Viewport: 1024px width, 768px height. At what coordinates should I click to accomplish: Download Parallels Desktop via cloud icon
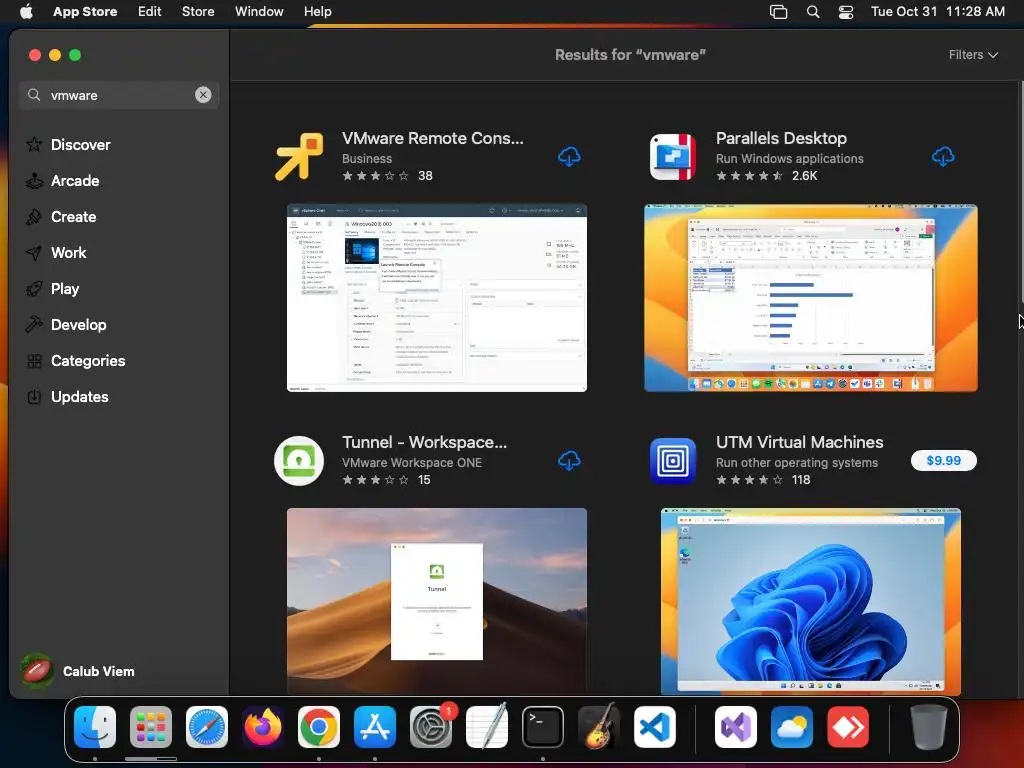coord(942,157)
